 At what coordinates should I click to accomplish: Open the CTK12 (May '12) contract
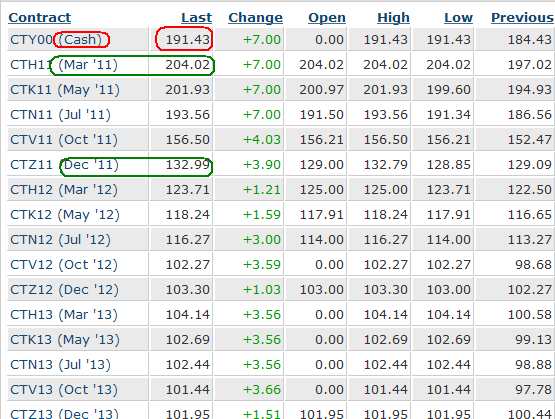click(65, 215)
